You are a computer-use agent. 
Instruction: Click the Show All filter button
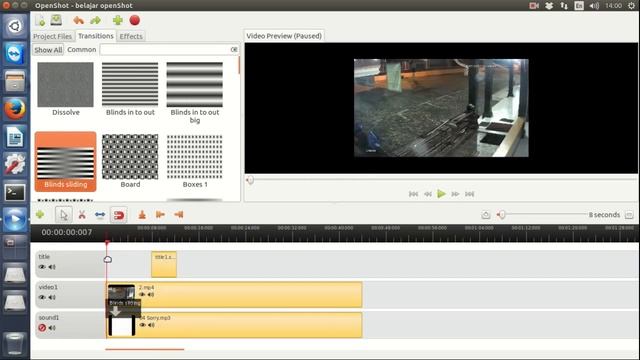(x=48, y=50)
